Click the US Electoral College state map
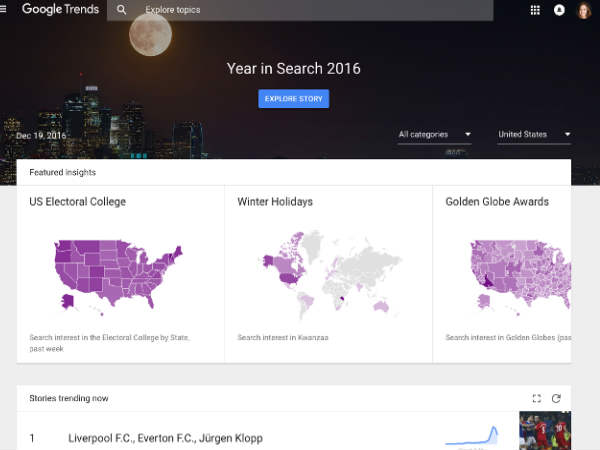The height and width of the screenshot is (450, 600). click(x=119, y=276)
